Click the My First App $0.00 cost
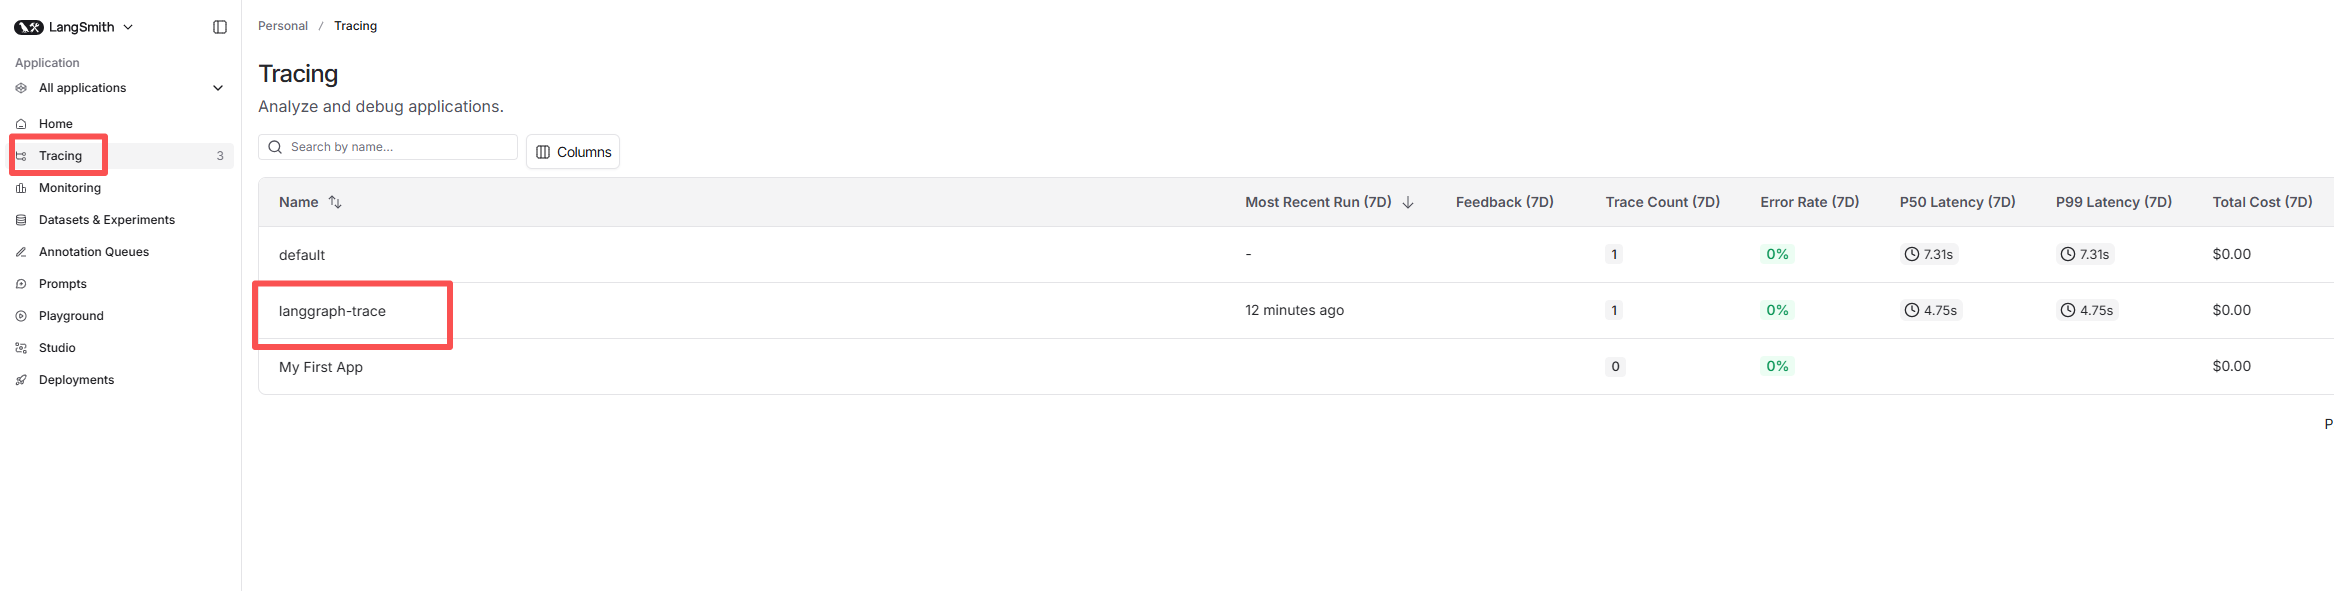 [2232, 366]
